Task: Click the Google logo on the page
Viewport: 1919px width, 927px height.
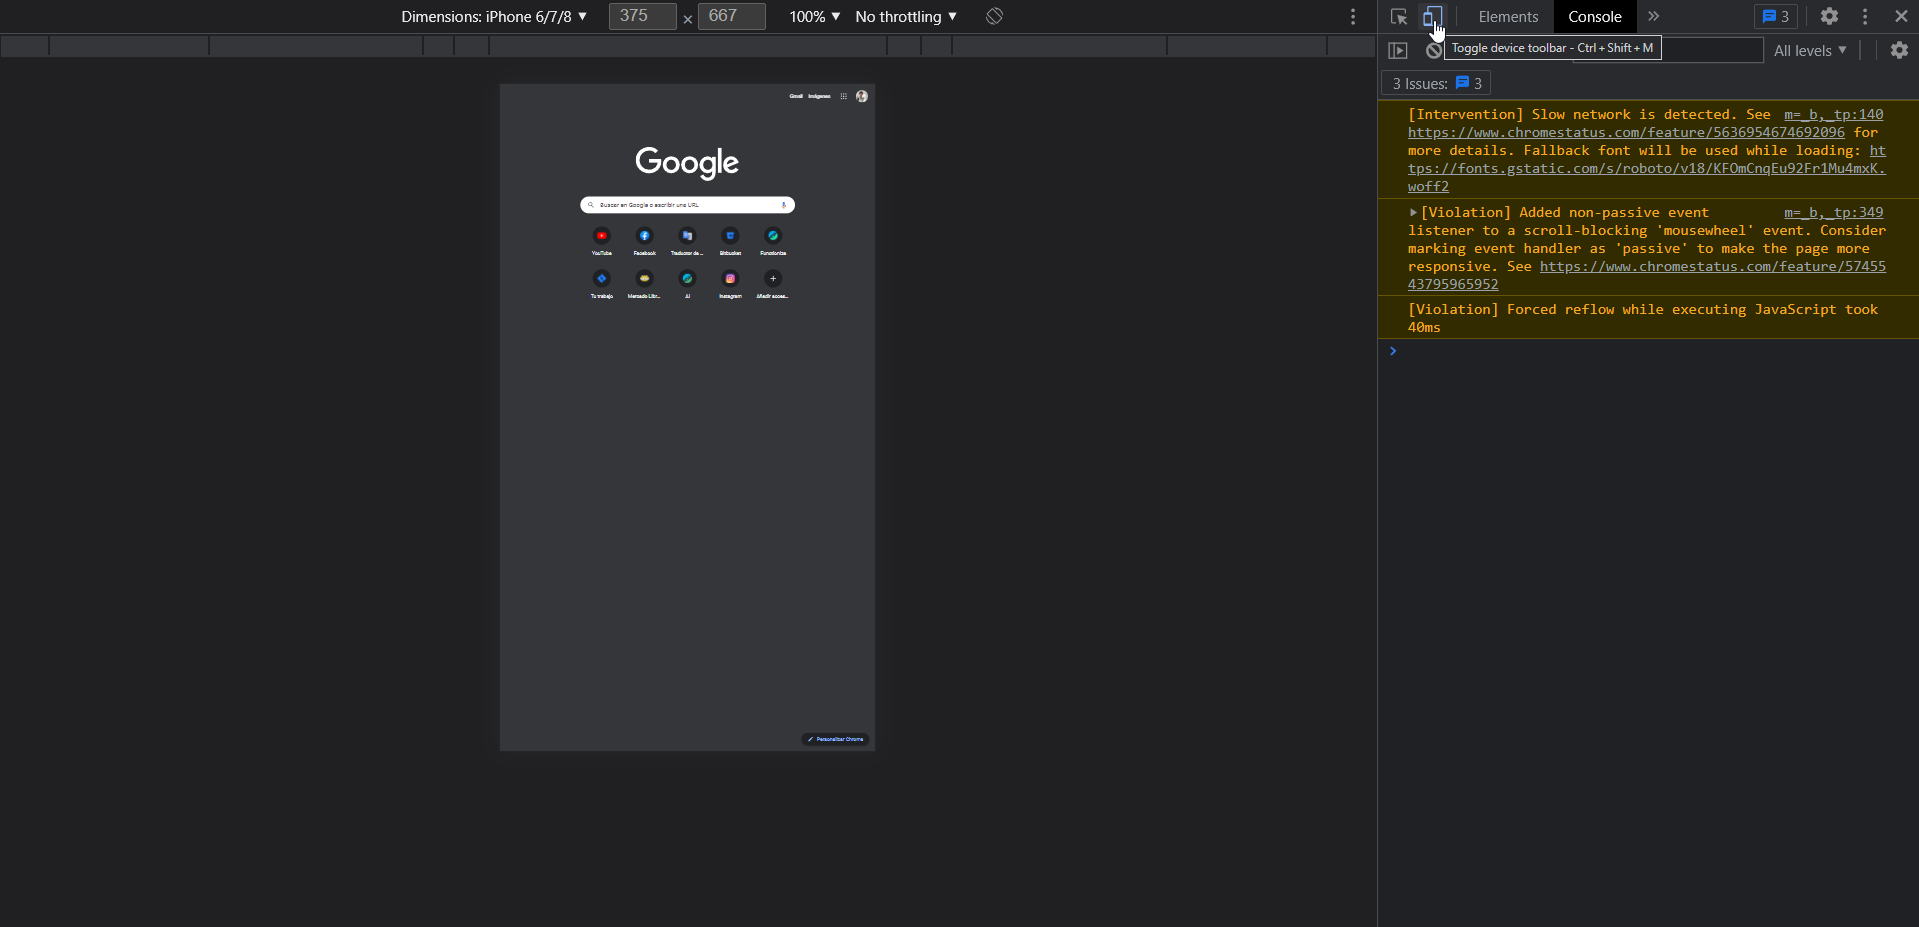Action: (687, 162)
